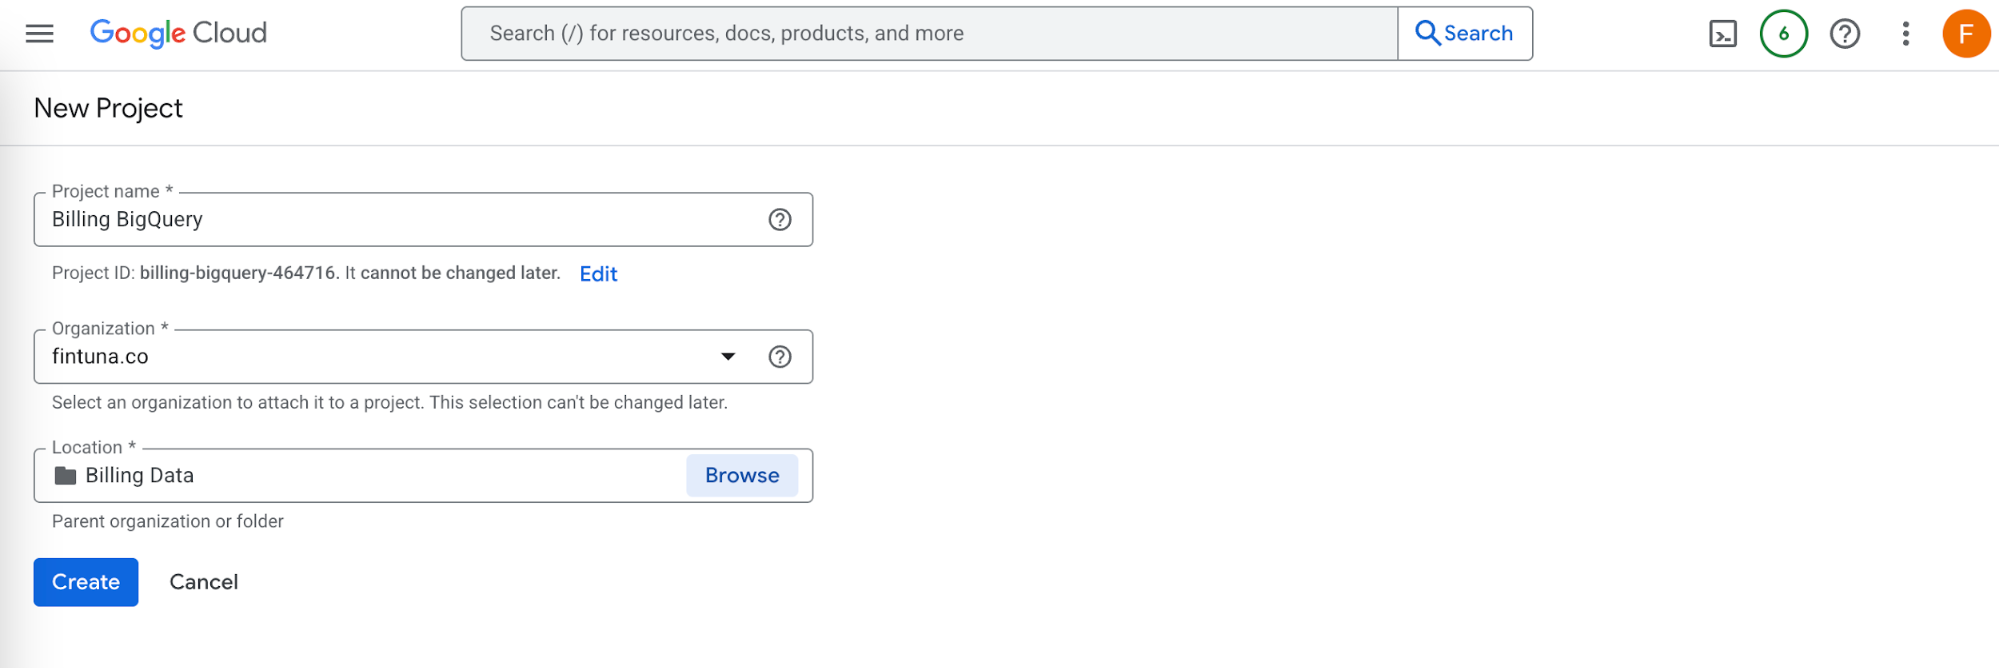
Task: Open the fintuna.co organization selector
Action: coord(423,357)
